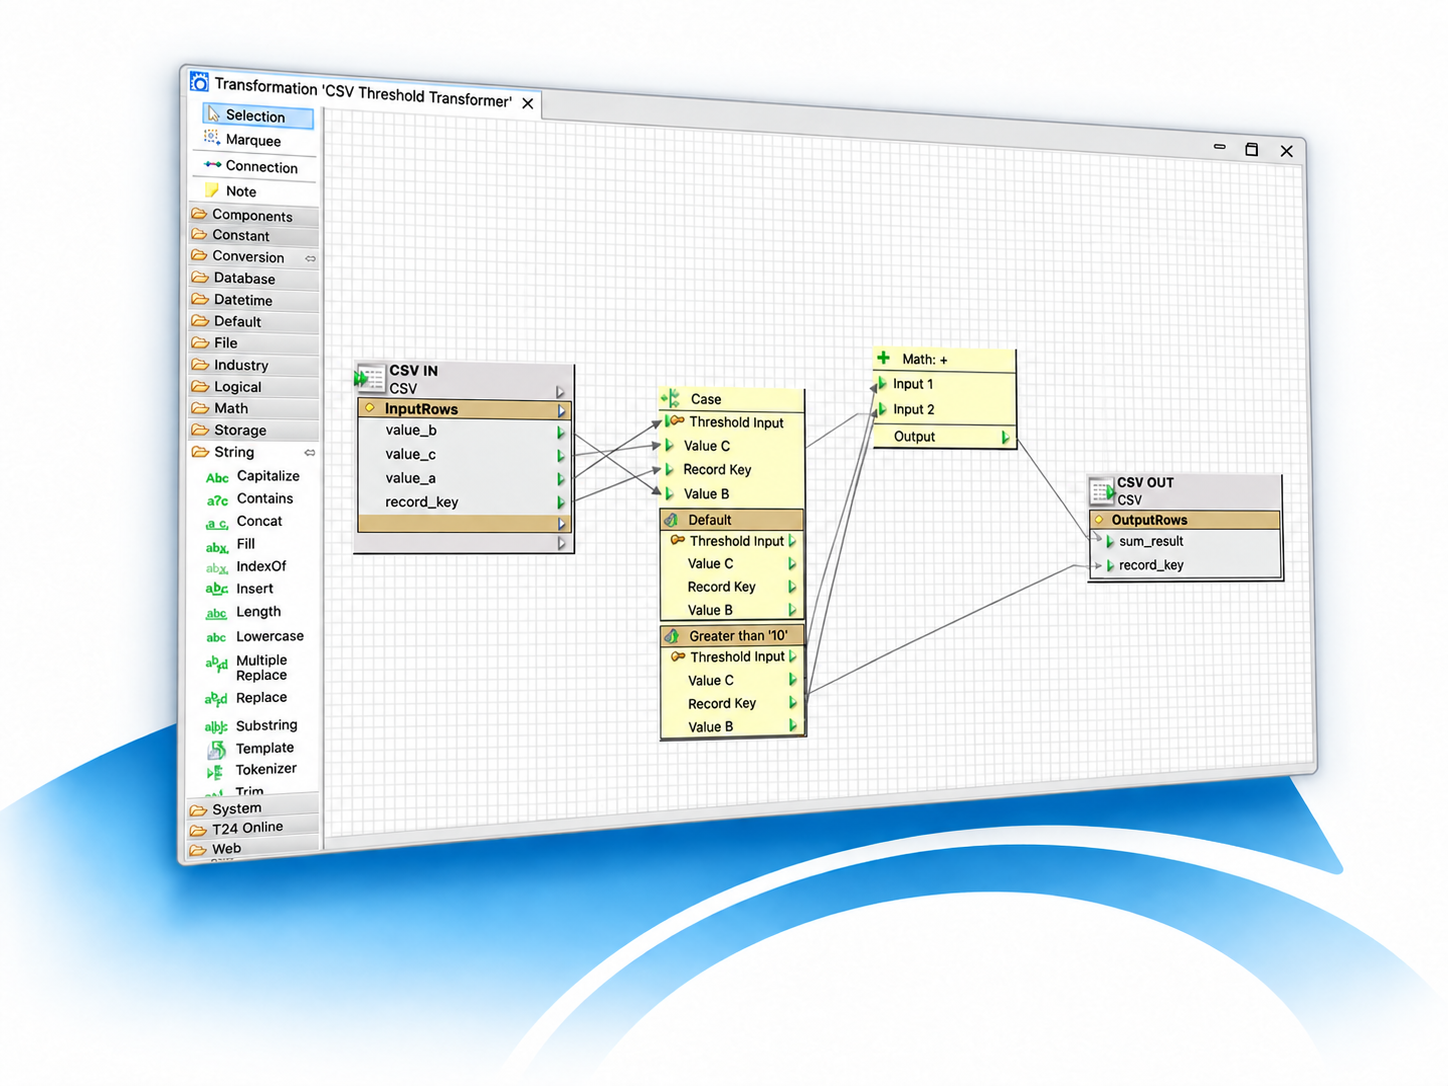Select the Contains string component
Viewport: 1448px width, 1086px height.
pyautogui.click(x=250, y=499)
